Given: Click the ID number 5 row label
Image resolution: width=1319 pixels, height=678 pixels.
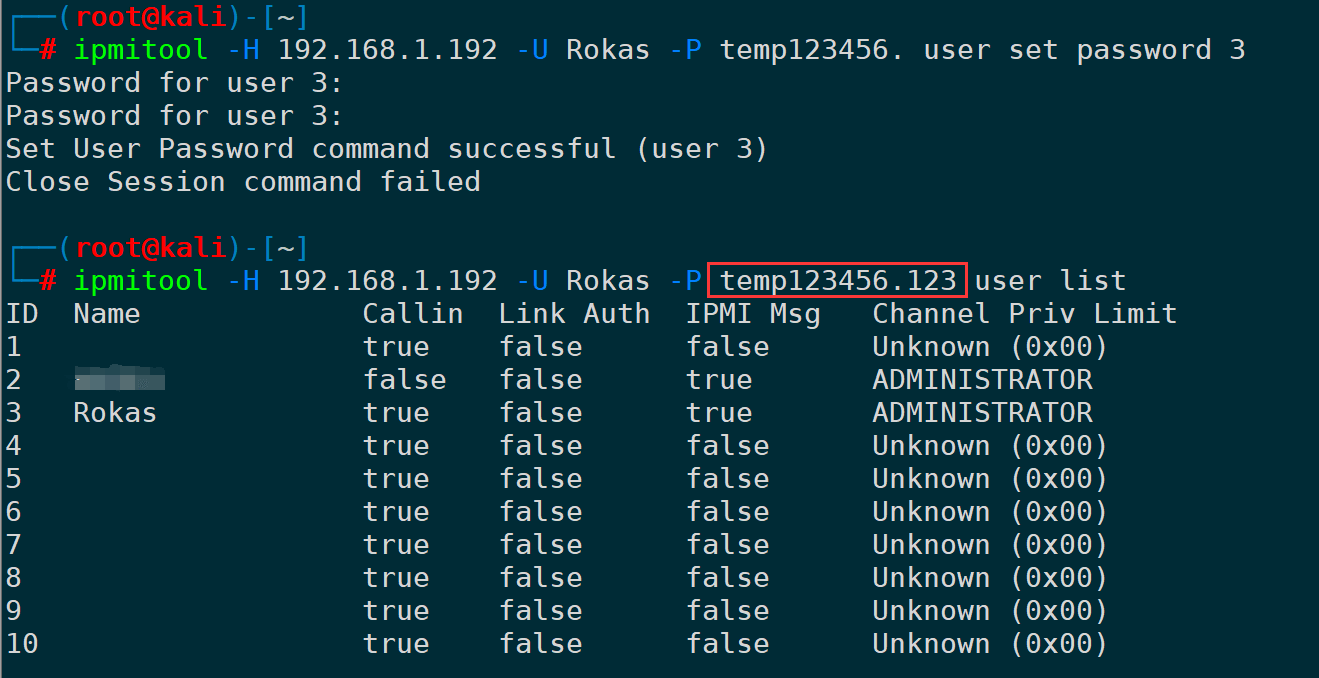Looking at the screenshot, I should point(14,479).
